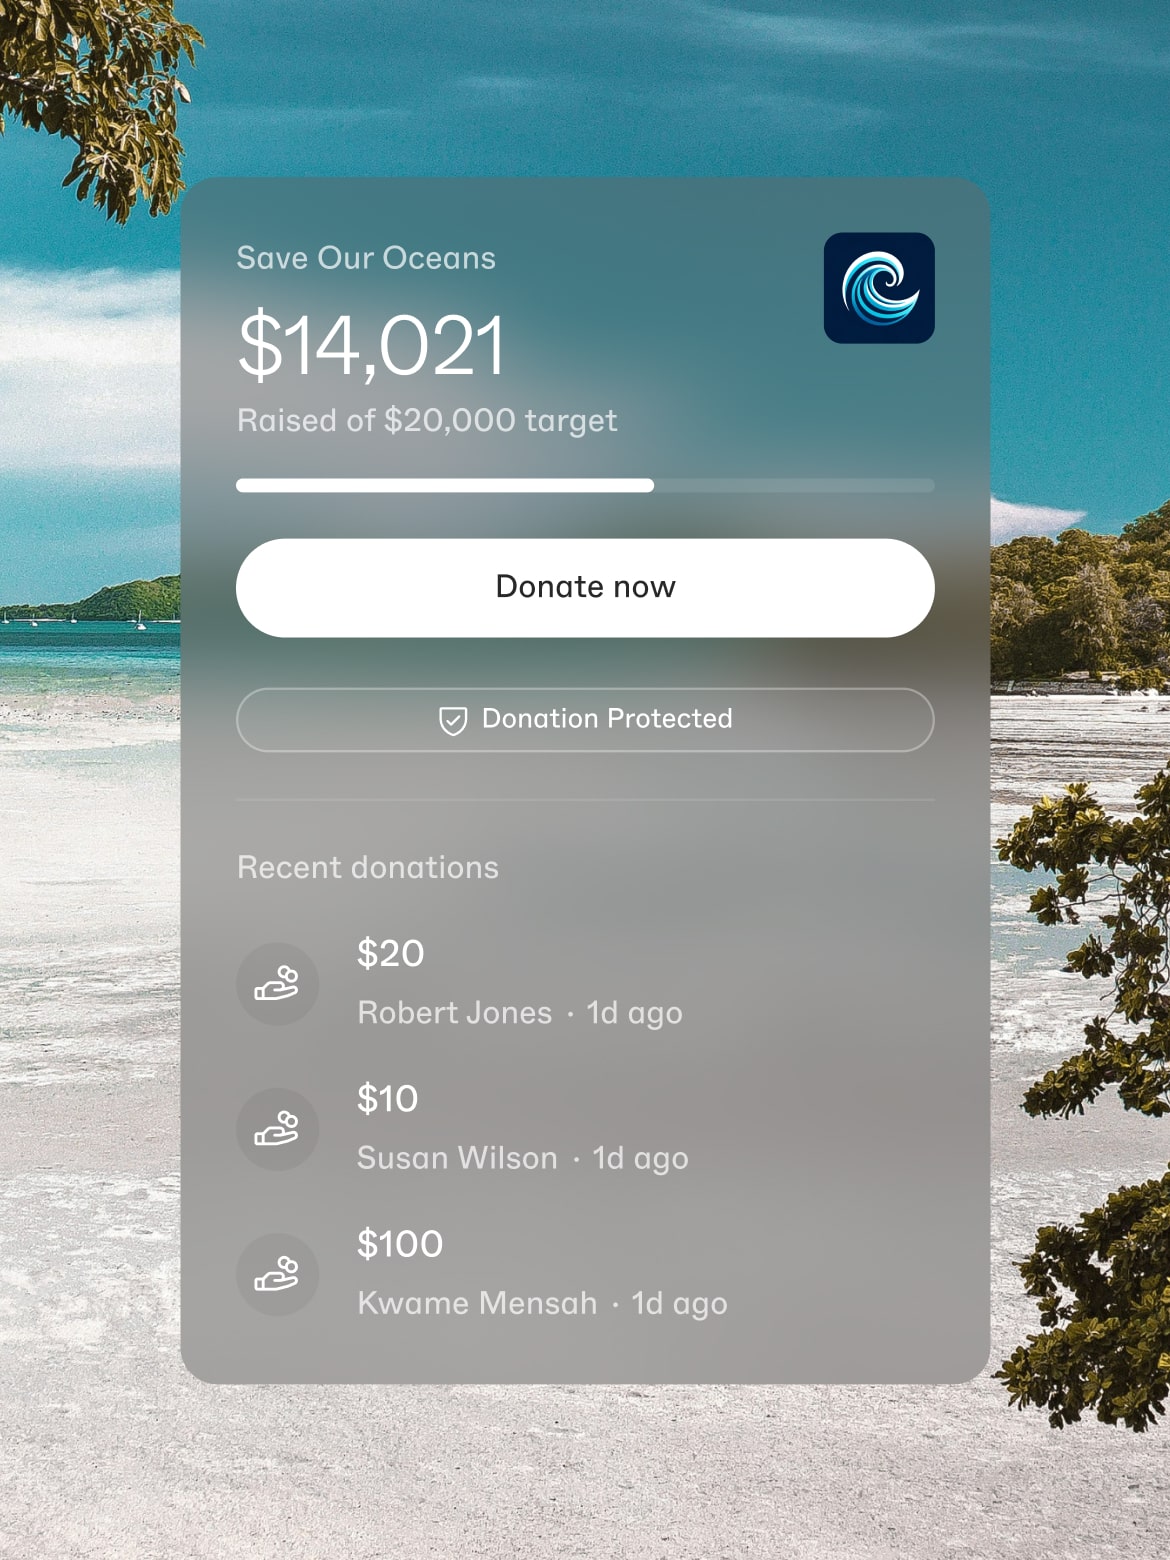Click the donation hand icon beside Kwame Mensah
1170x1560 pixels.
pos(277,1274)
